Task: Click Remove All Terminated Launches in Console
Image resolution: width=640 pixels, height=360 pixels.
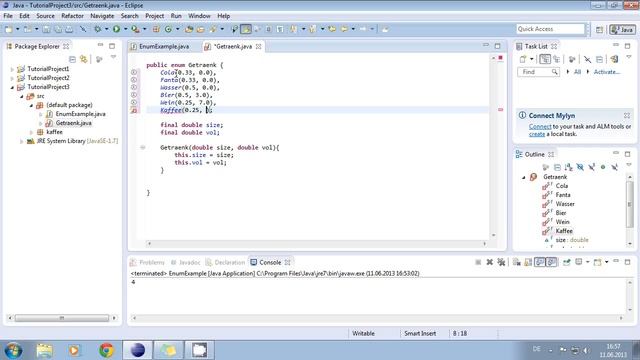Action: (501, 262)
